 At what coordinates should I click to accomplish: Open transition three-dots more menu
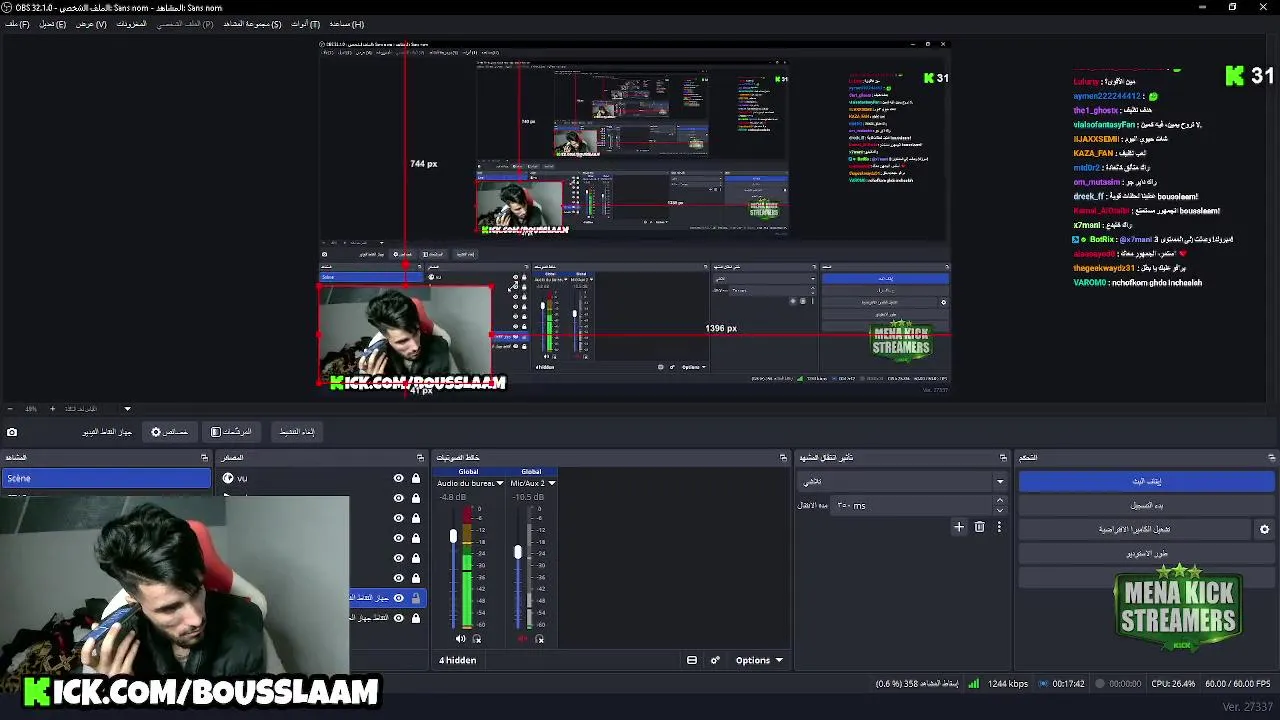(998, 527)
